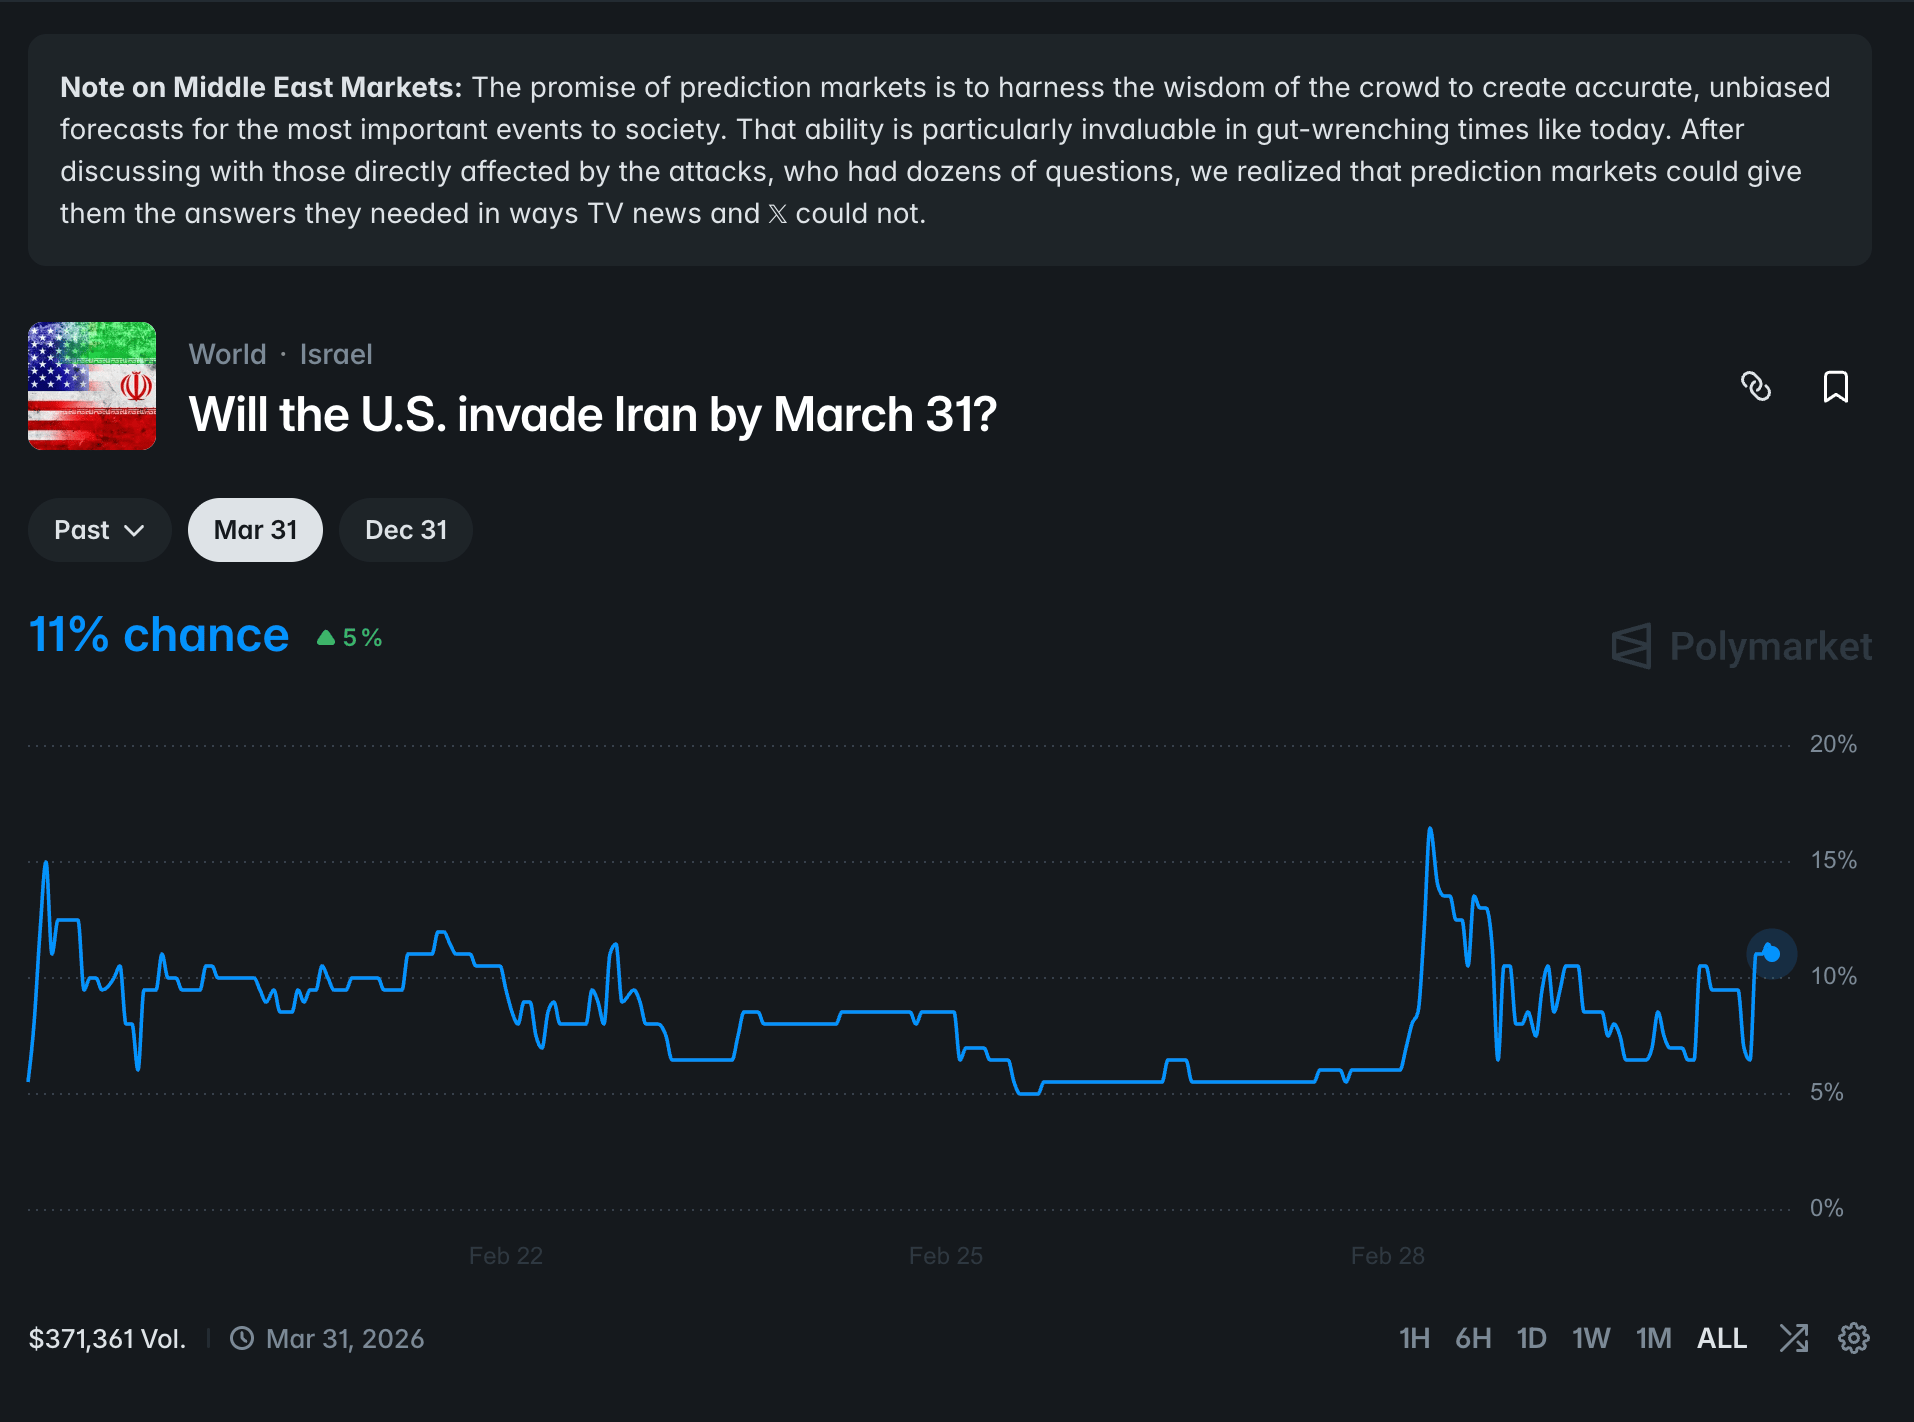Open the World category link
The image size is (1914, 1422).
click(x=228, y=354)
